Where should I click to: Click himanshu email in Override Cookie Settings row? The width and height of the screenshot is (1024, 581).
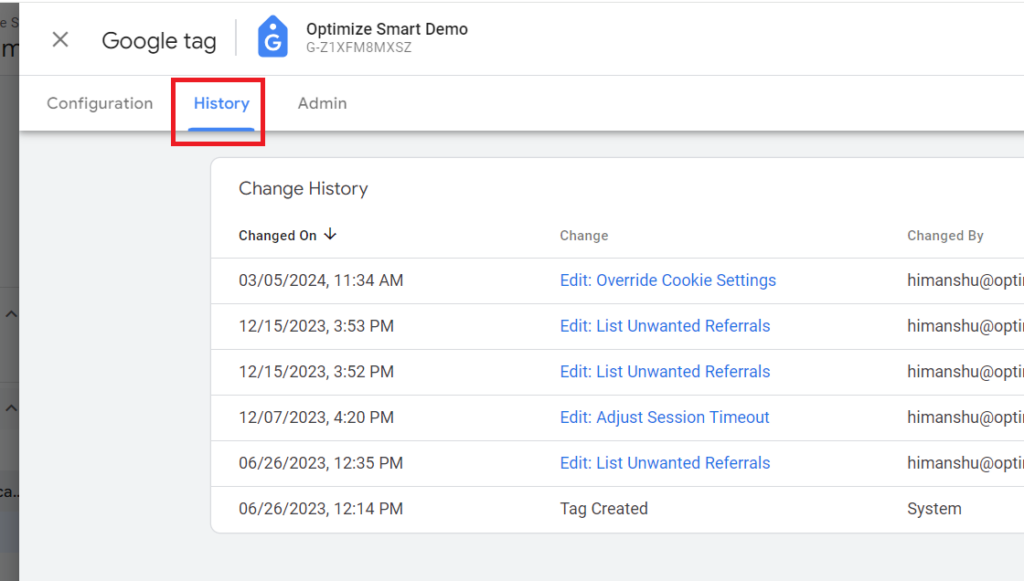point(965,280)
